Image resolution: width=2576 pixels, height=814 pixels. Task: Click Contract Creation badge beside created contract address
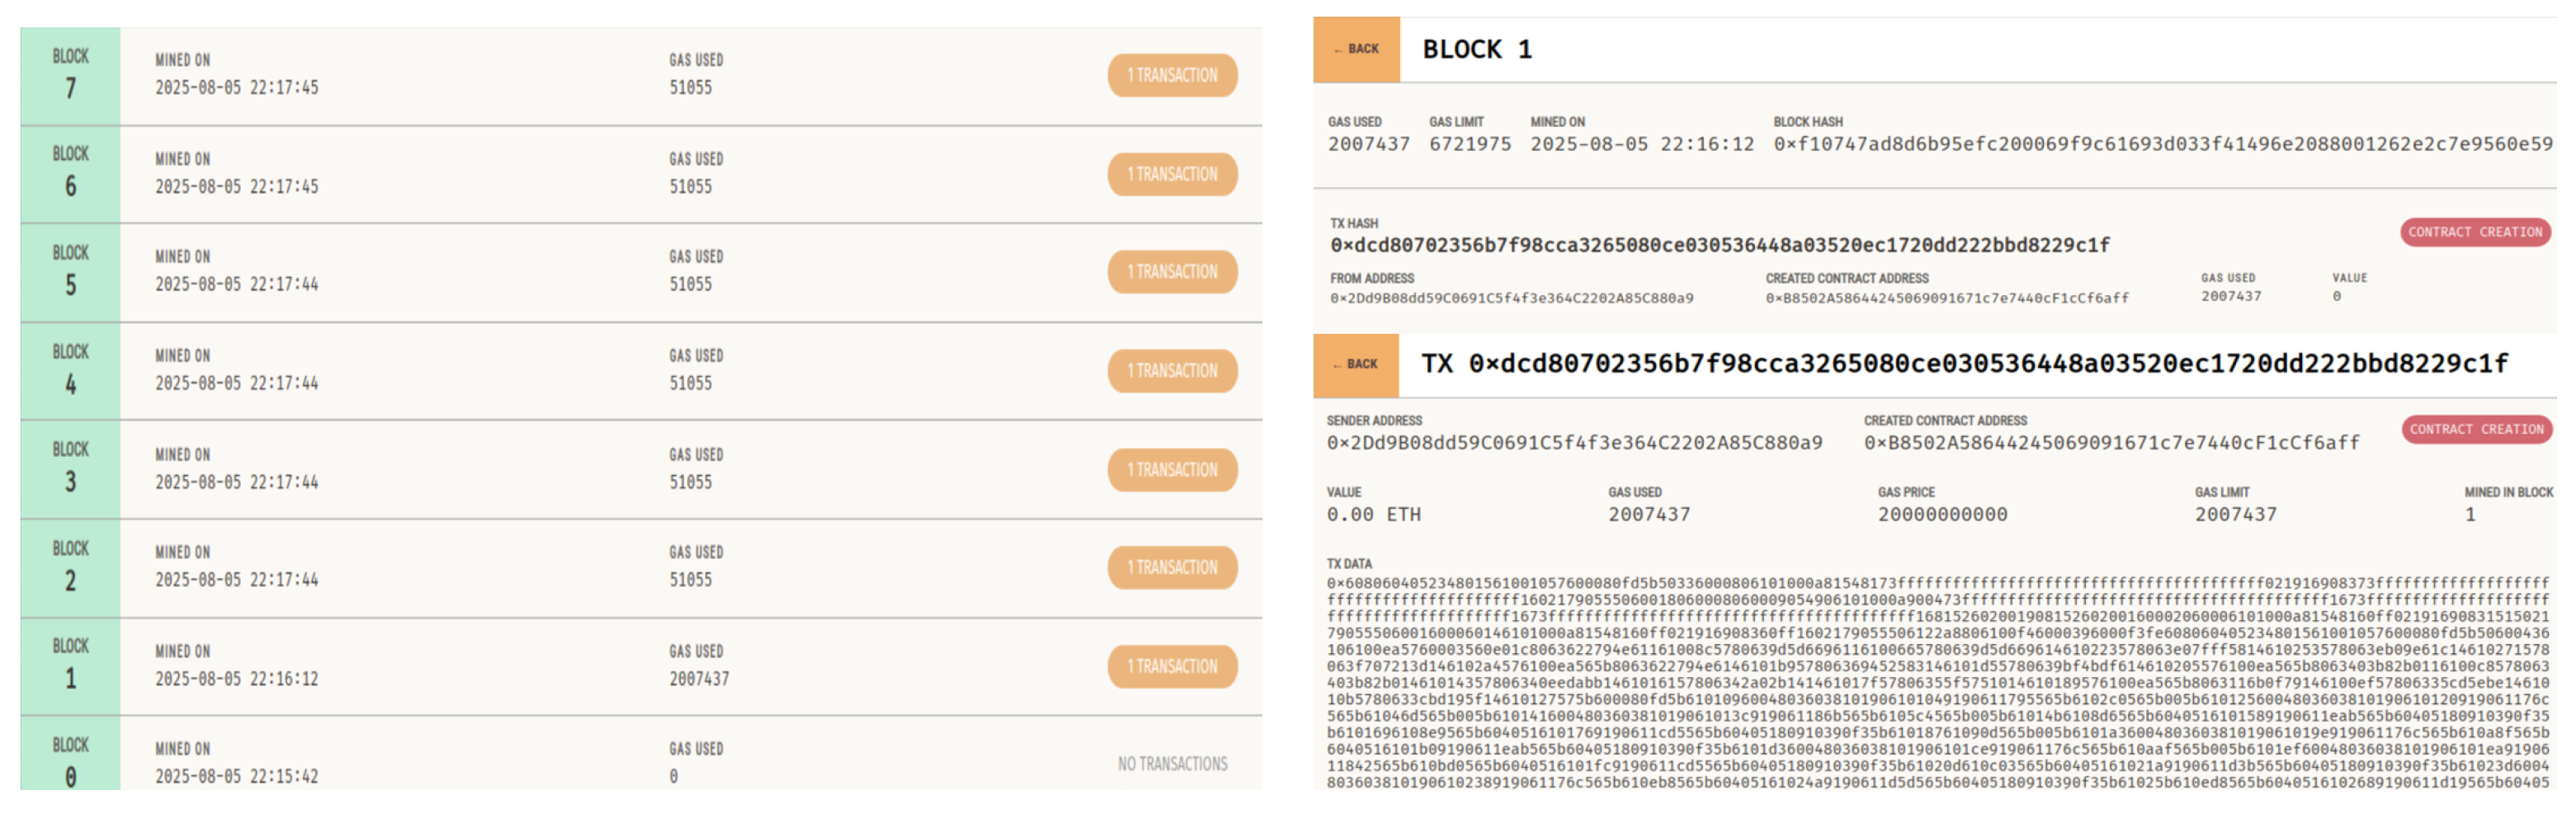click(x=2476, y=429)
